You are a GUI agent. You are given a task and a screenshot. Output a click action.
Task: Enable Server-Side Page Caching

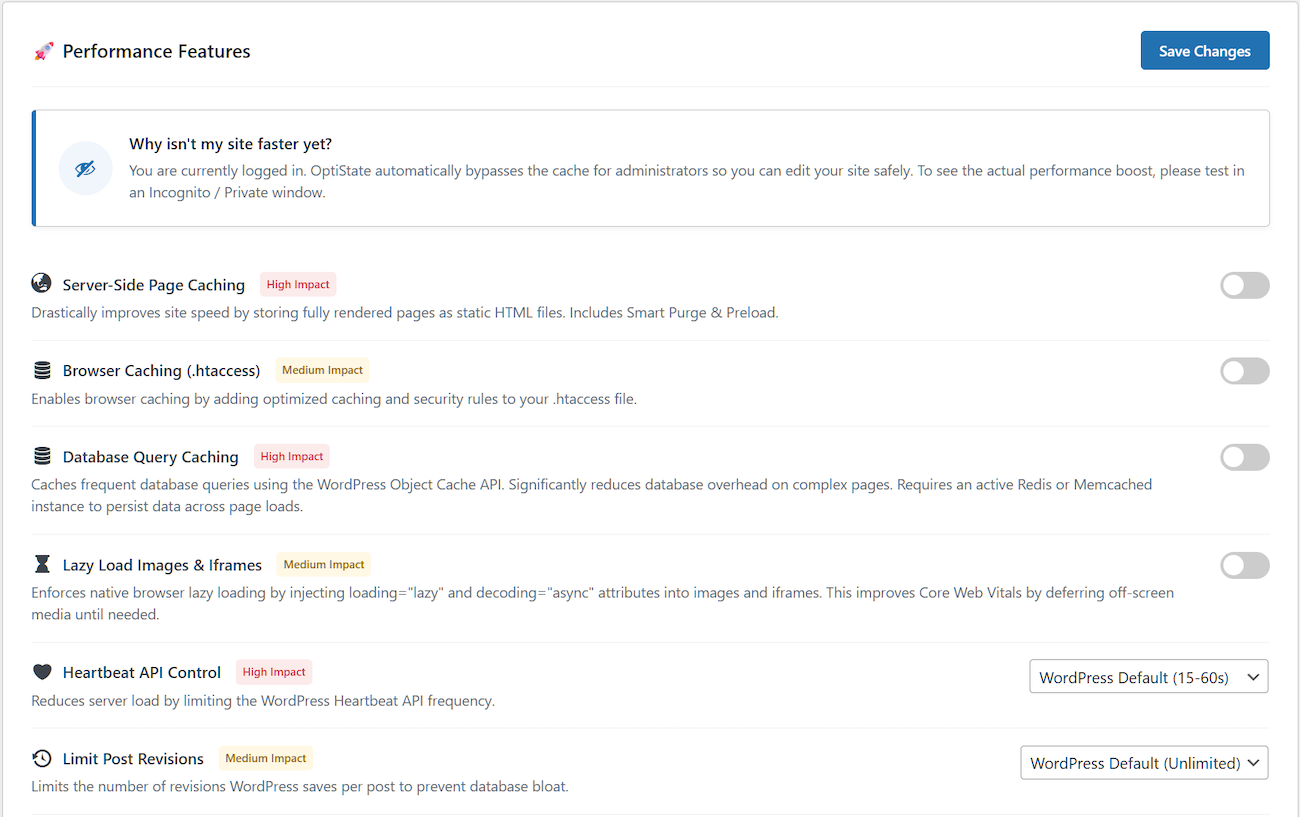[x=1244, y=285]
